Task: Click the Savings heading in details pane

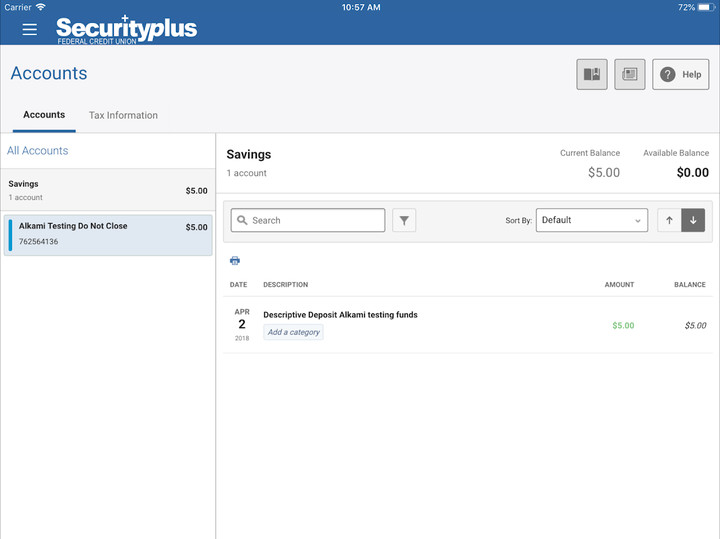Action: tap(249, 154)
